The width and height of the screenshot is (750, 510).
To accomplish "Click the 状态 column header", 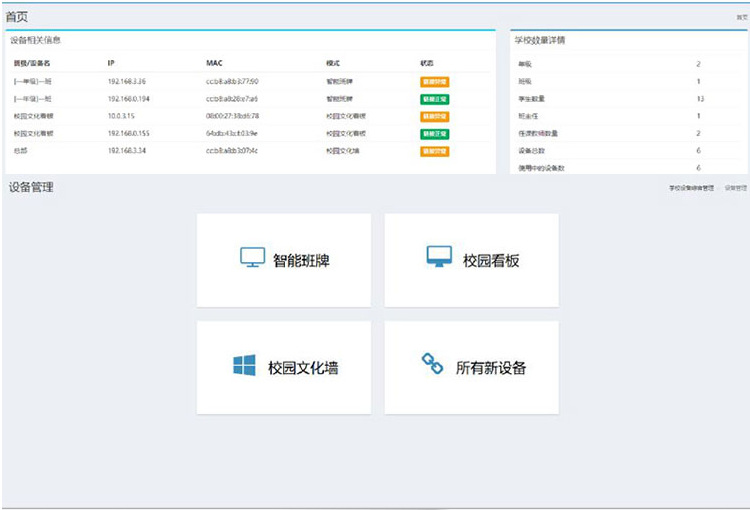I will tap(427, 63).
